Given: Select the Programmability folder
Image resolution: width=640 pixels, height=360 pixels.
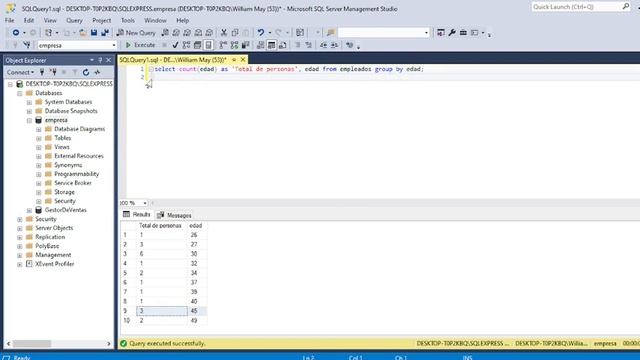Looking at the screenshot, I should (76, 174).
